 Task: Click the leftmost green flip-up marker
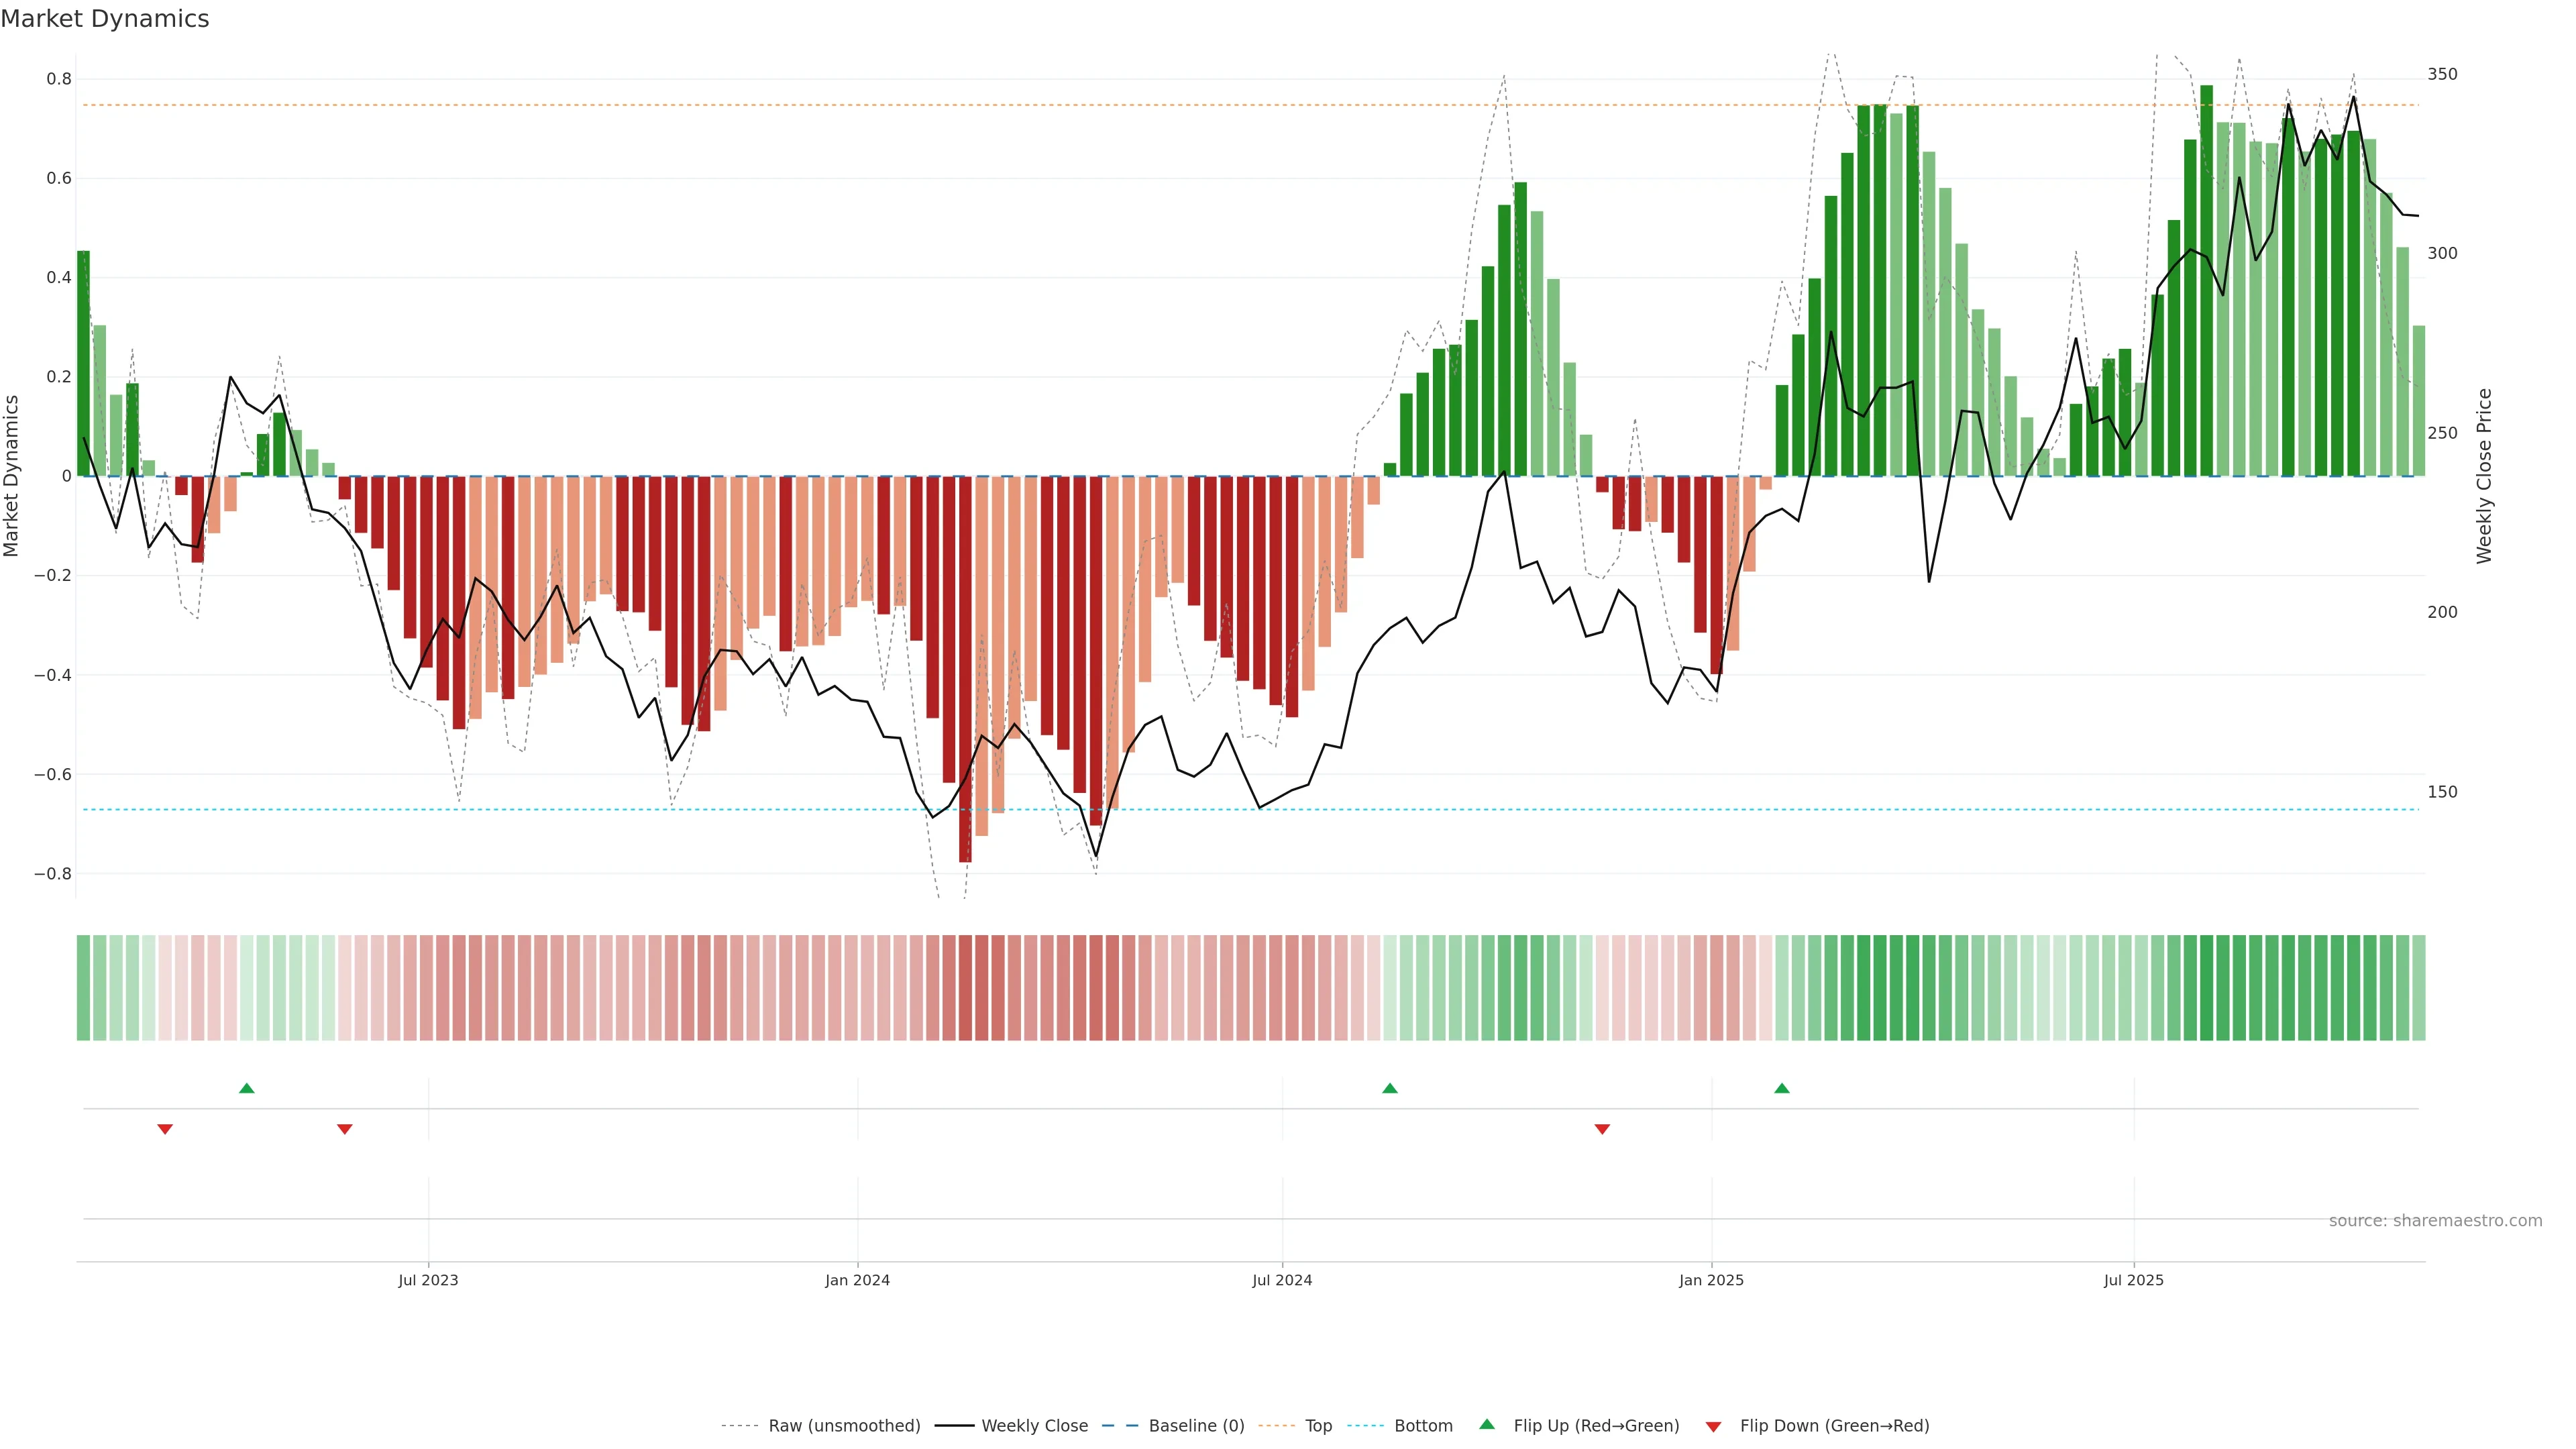pyautogui.click(x=247, y=1088)
